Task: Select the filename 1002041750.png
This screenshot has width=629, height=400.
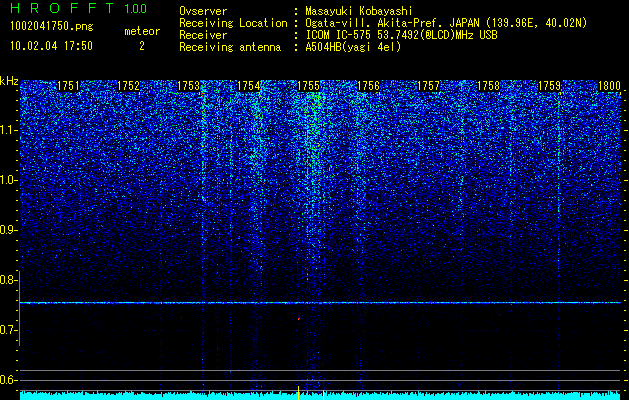Action: coord(52,27)
